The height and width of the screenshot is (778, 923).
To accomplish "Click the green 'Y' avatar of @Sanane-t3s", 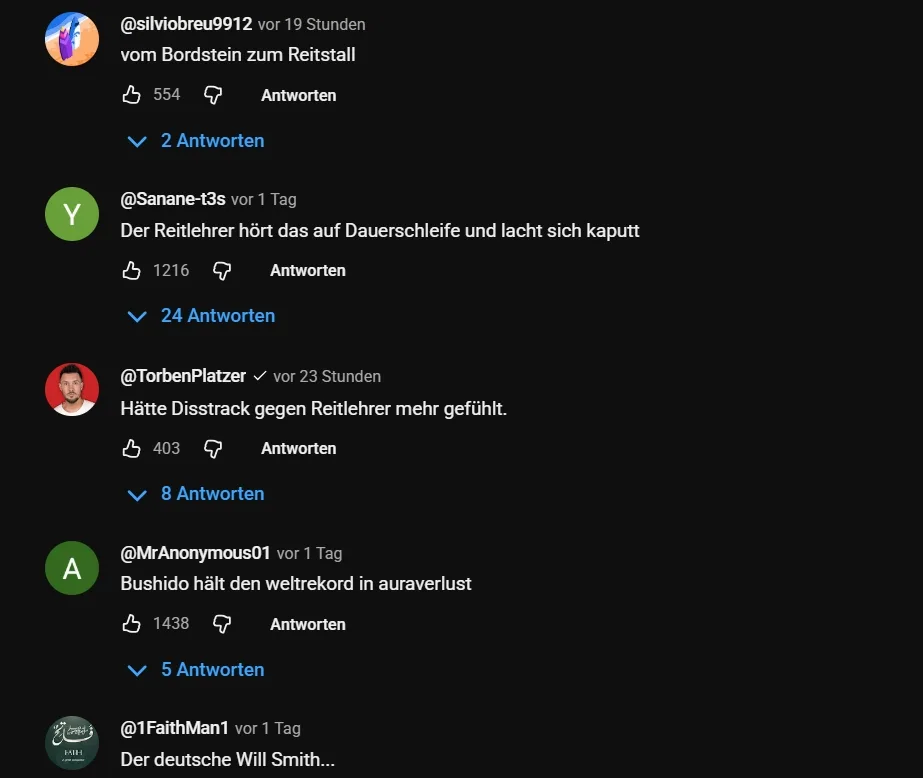I will point(72,214).
